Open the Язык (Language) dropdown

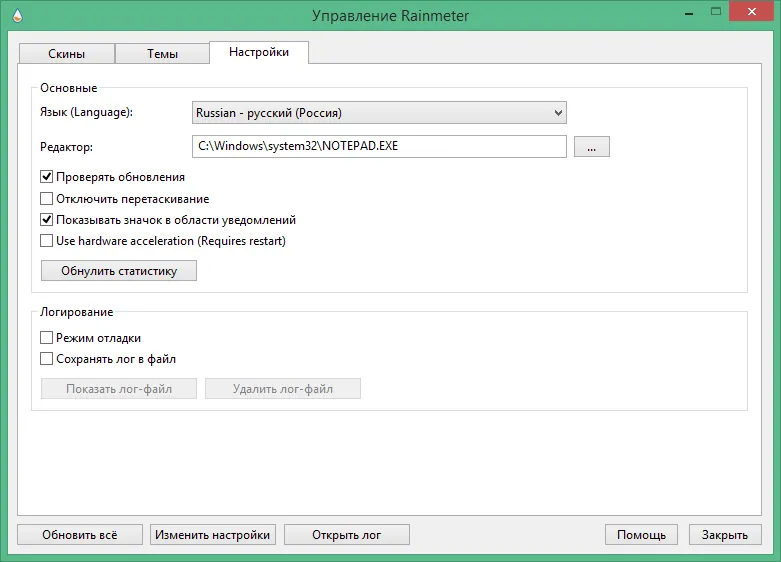pos(379,113)
